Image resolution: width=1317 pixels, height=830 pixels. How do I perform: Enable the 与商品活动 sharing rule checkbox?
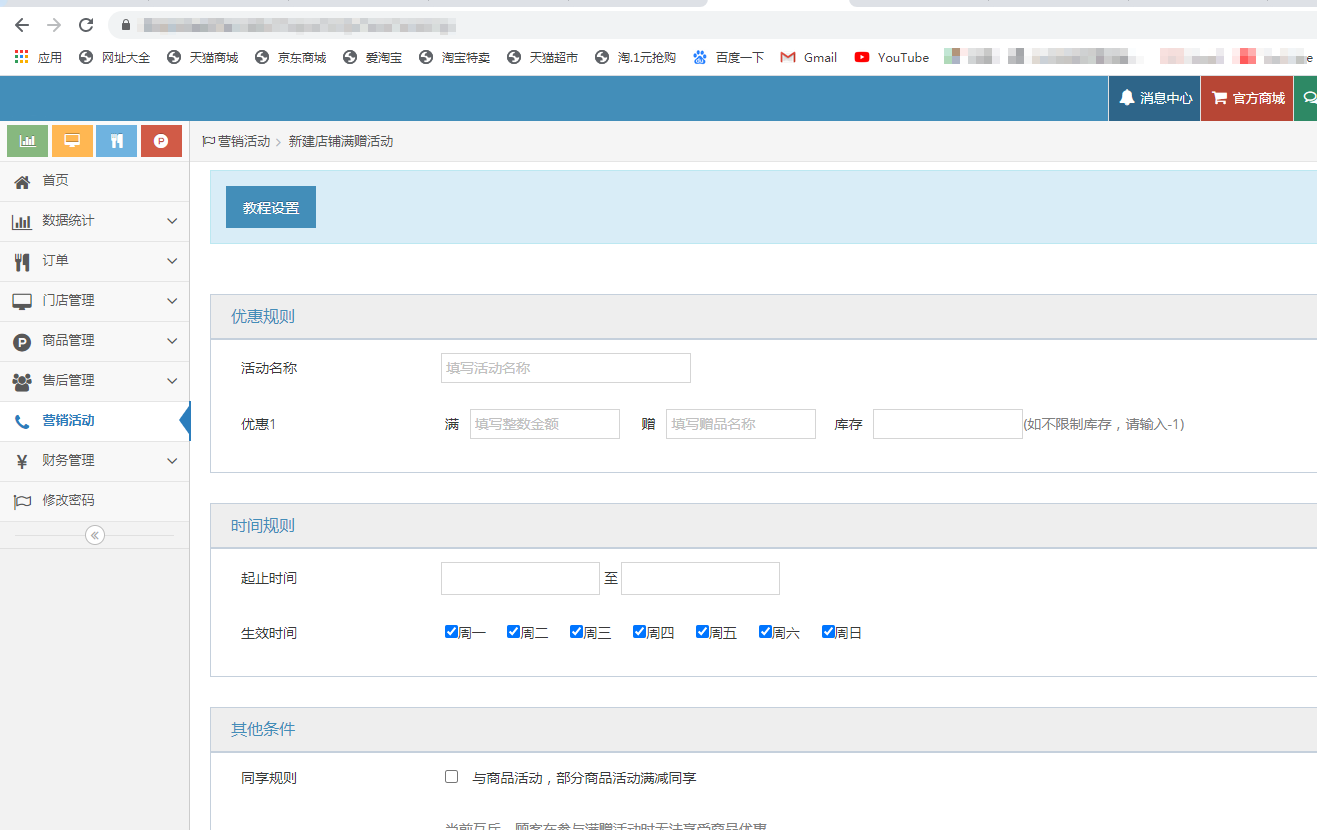(x=452, y=777)
